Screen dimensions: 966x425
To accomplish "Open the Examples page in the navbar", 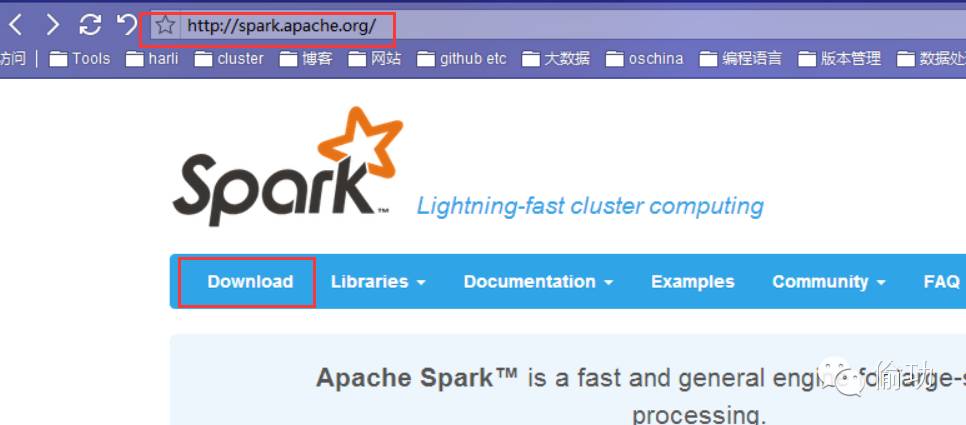I will pyautogui.click(x=692, y=281).
